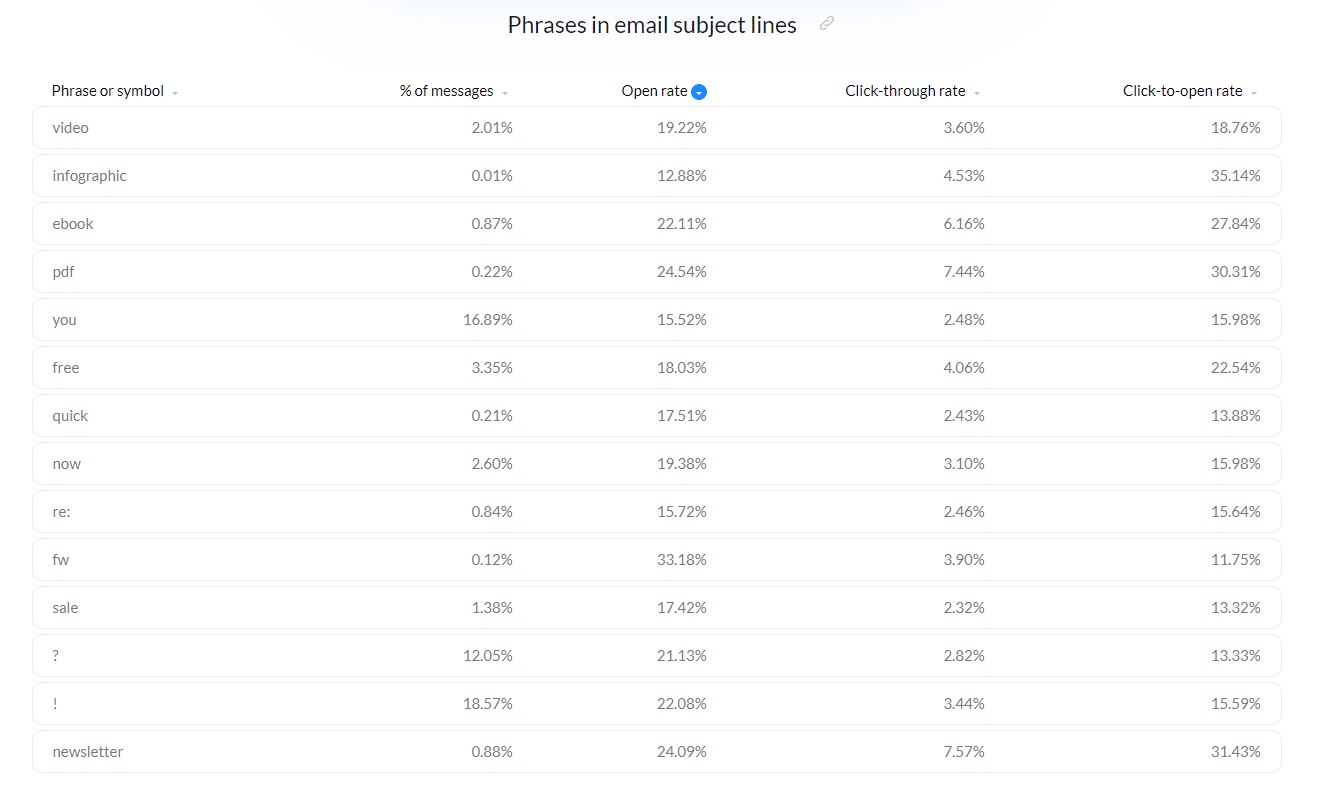1340x794 pixels.
Task: Click the sort arrow next to Click-through rate
Action: pyautogui.click(x=976, y=92)
